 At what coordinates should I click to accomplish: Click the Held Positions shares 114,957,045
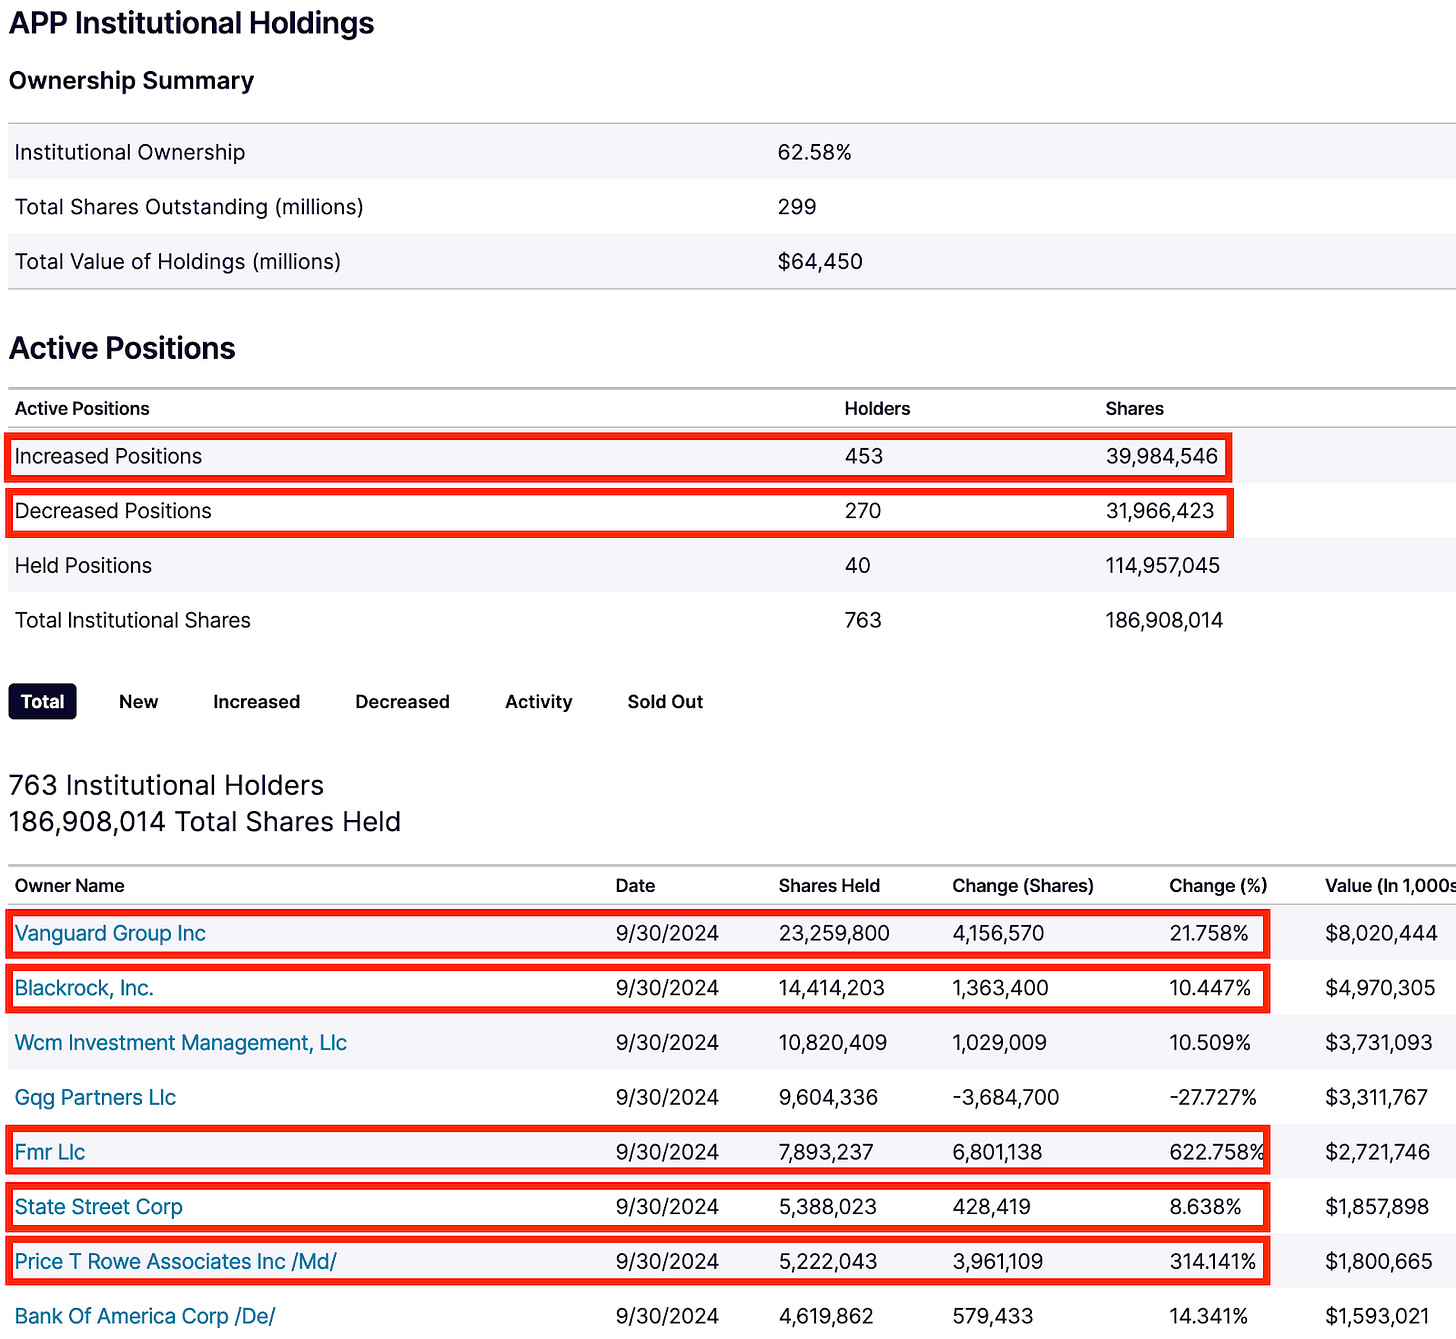[1163, 566]
